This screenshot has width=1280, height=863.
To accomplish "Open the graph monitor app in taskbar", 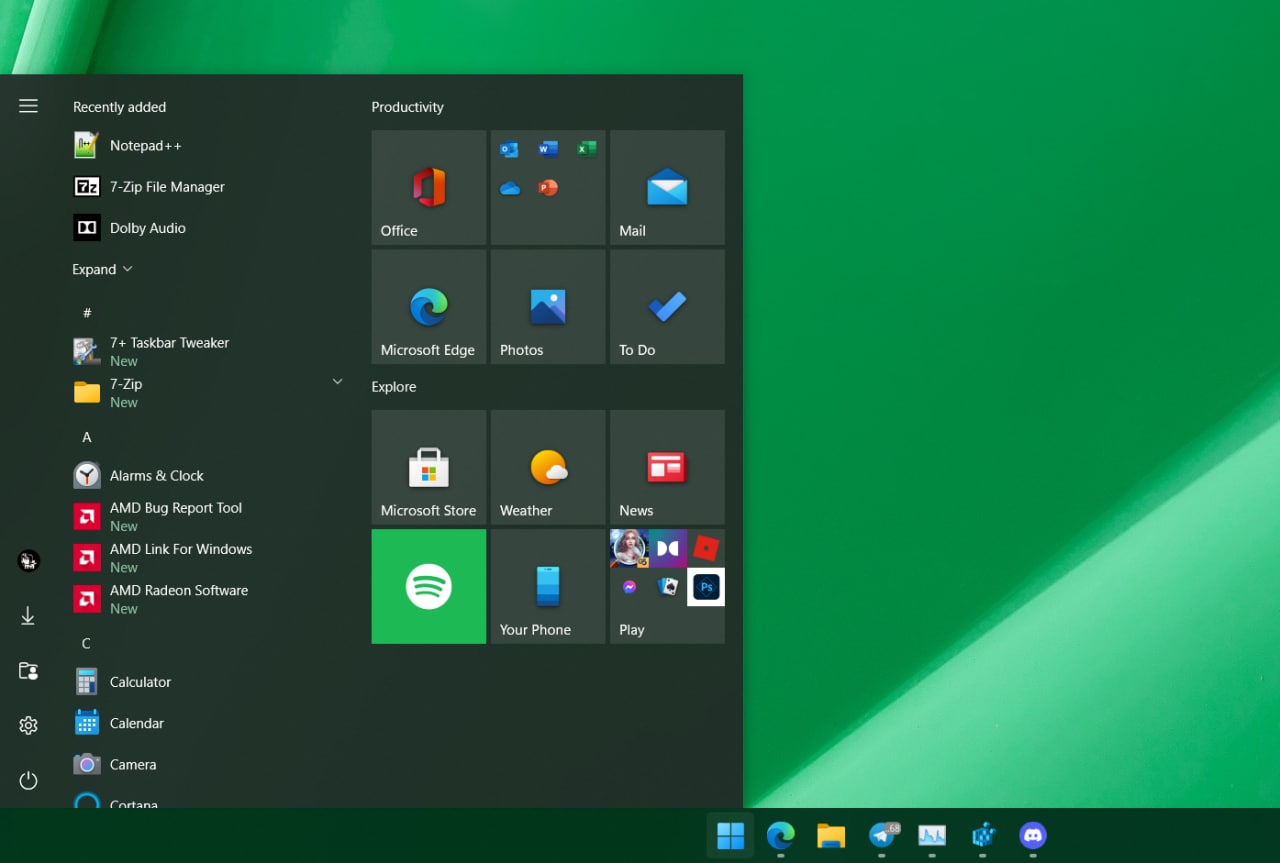I will click(x=932, y=835).
